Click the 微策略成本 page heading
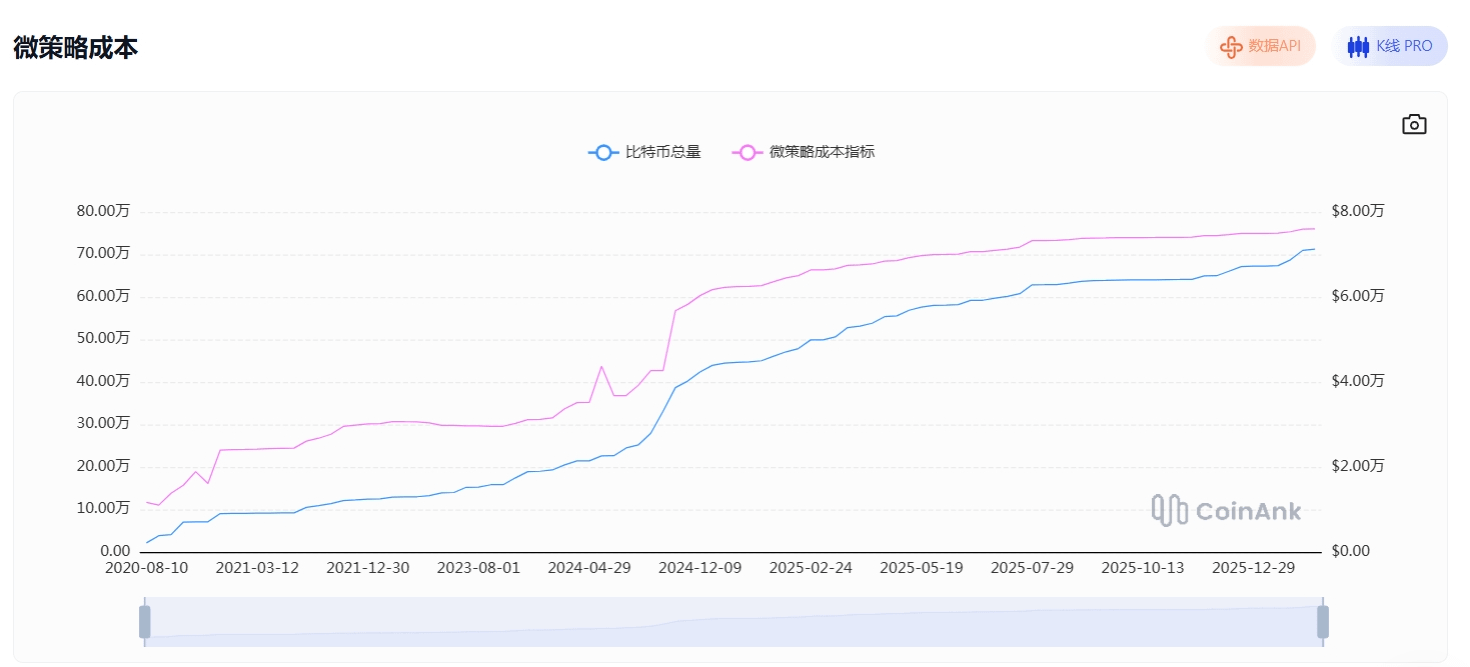Image resolution: width=1470 pixels, height=667 pixels. coord(75,47)
